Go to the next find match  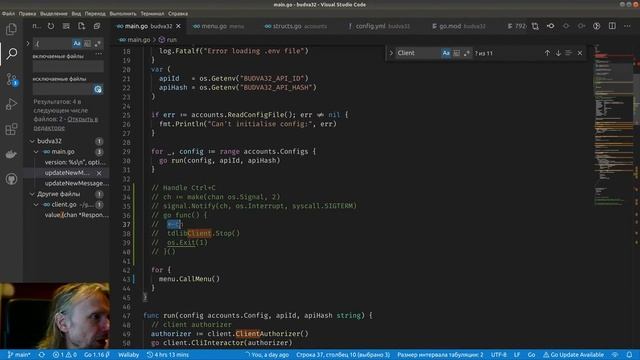pos(558,53)
